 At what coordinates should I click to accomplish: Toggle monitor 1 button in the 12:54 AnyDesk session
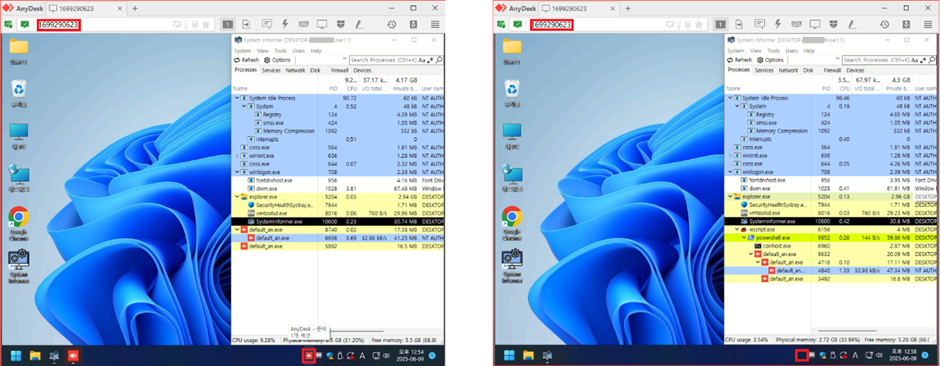click(228, 24)
